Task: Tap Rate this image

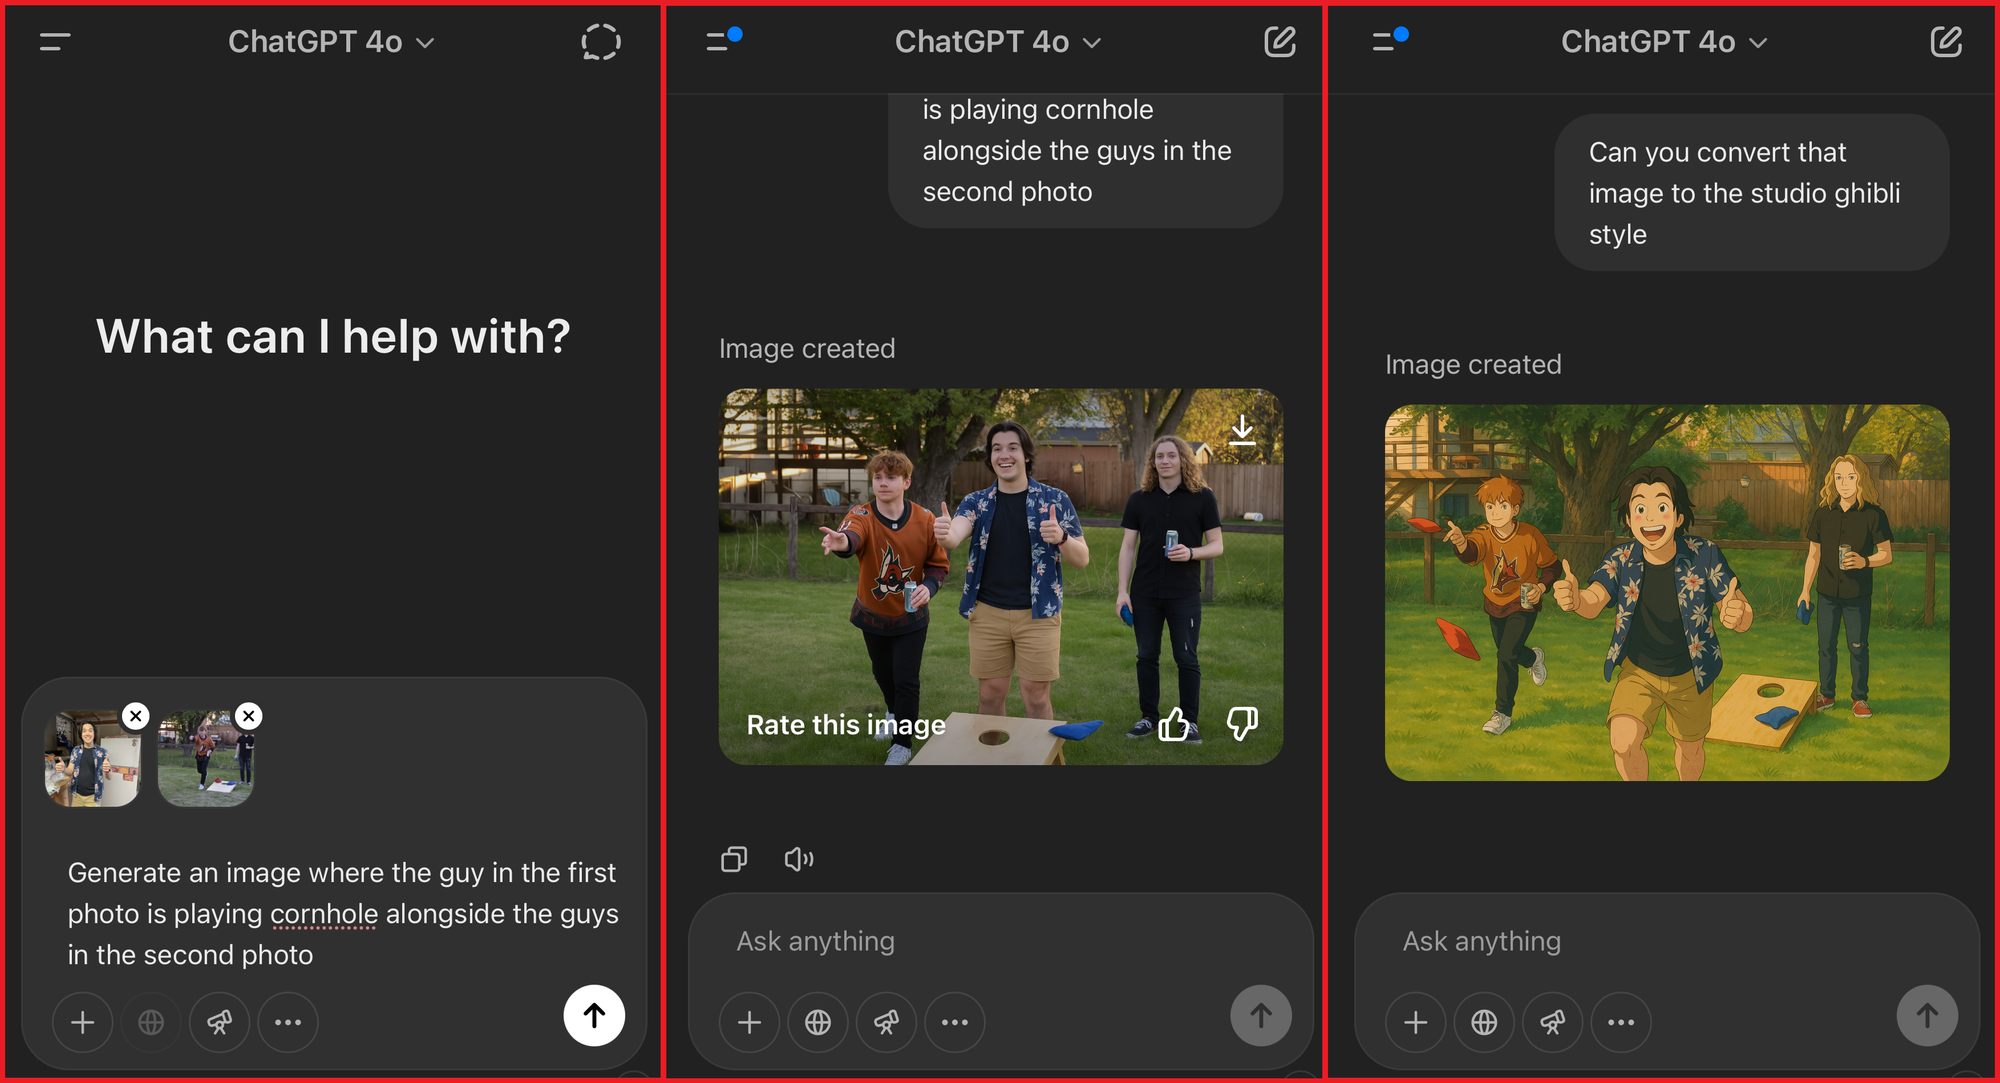Action: pyautogui.click(x=845, y=724)
